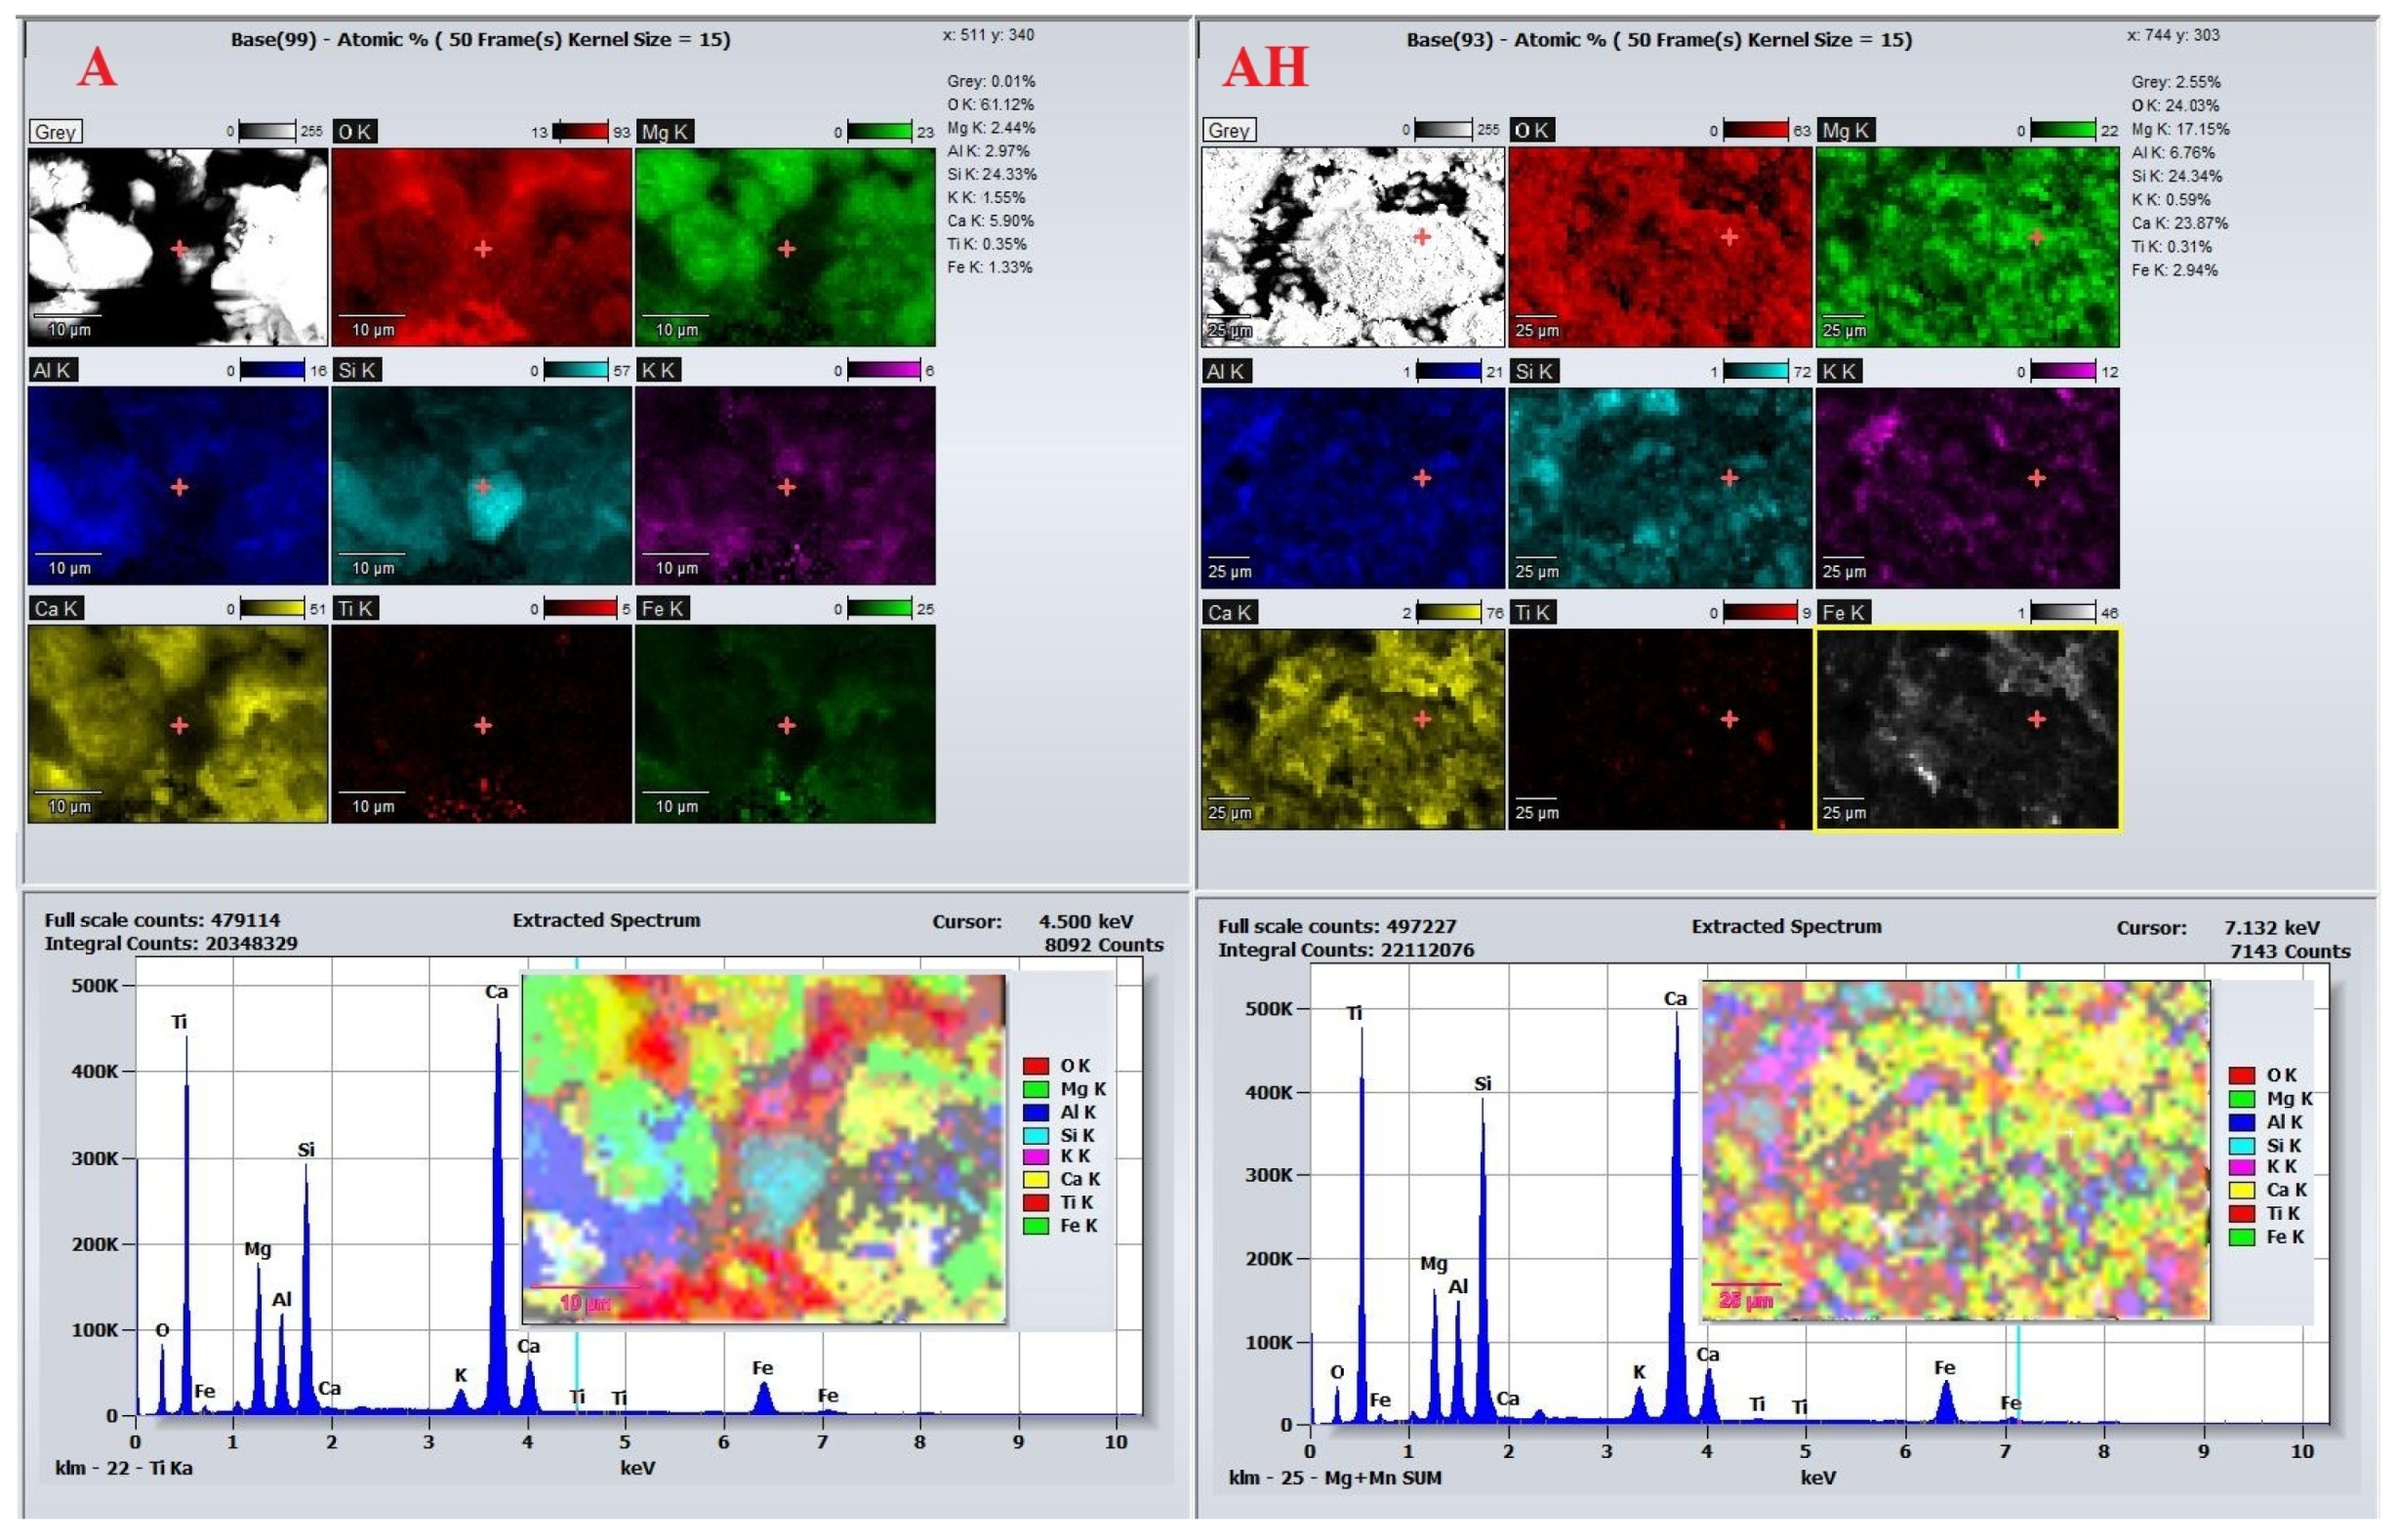Select the Fe K map in panel A
This screenshot has width=2398, height=1540.
click(x=786, y=724)
